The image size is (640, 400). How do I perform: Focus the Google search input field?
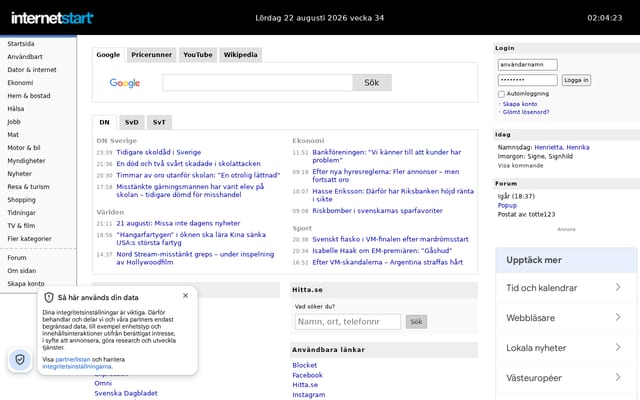point(258,82)
